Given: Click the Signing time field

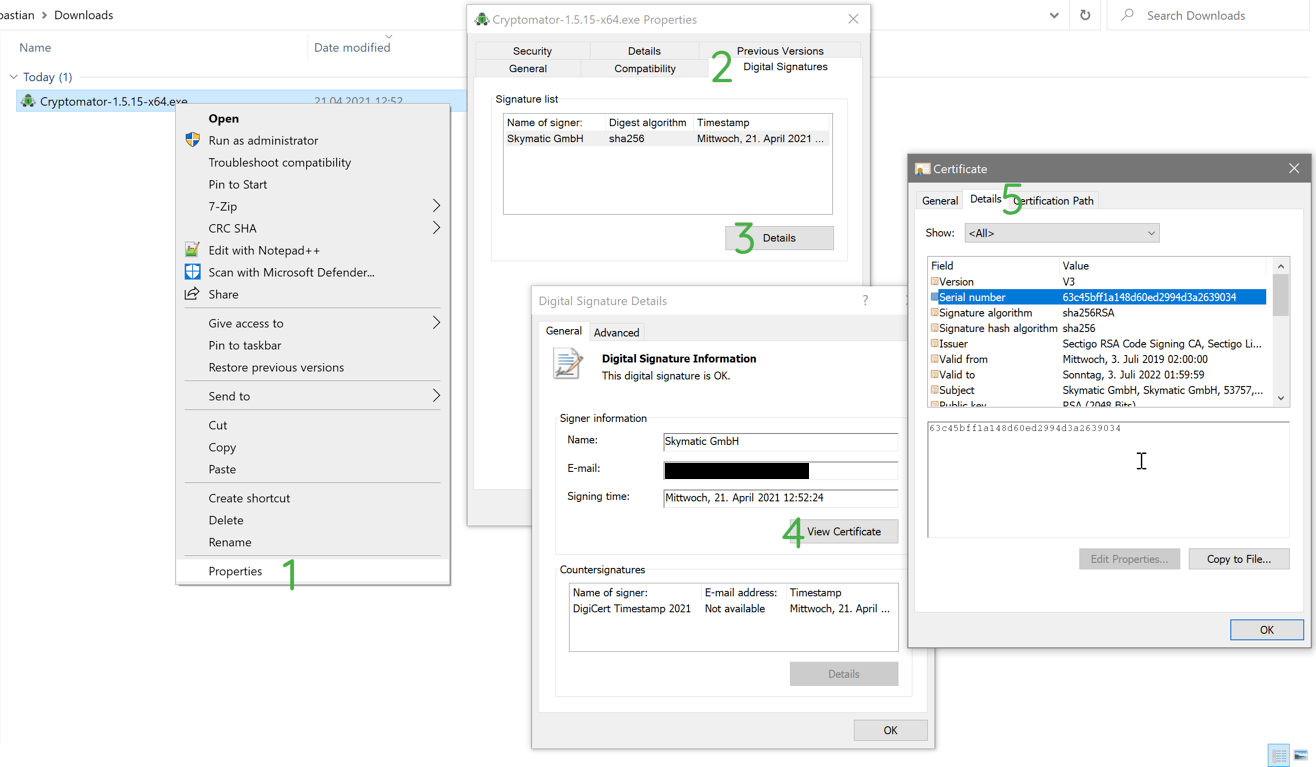Looking at the screenshot, I should point(781,497).
